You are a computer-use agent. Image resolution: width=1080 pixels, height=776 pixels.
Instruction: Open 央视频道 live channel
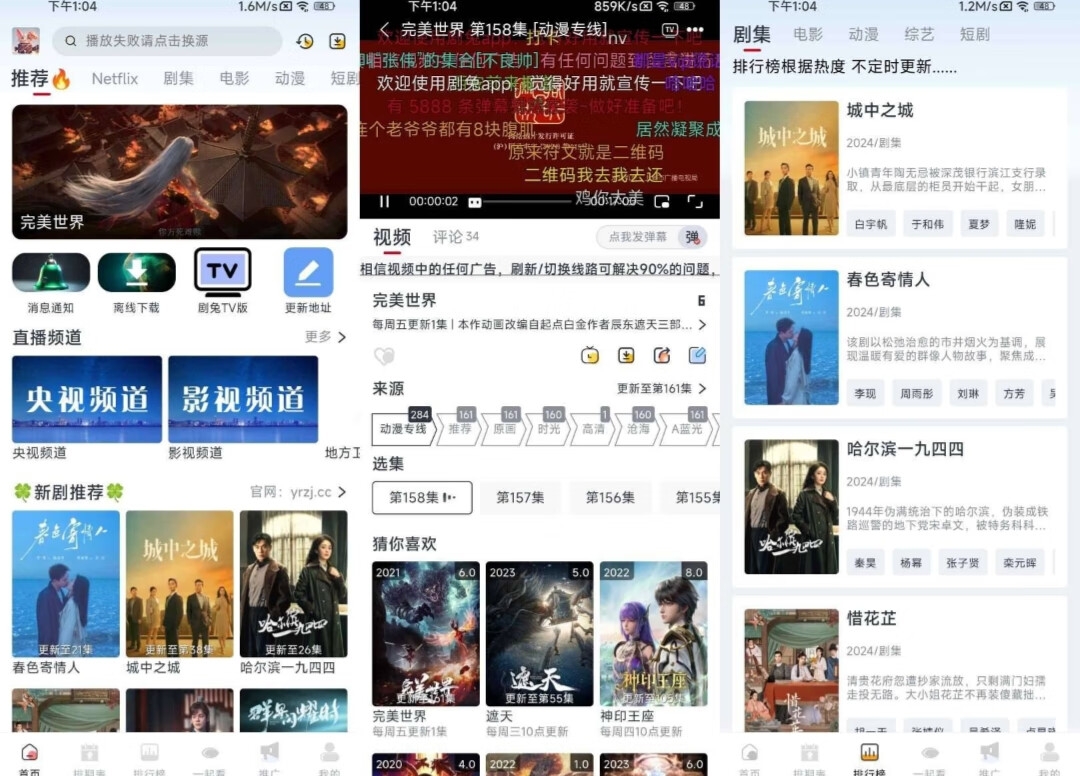click(87, 399)
